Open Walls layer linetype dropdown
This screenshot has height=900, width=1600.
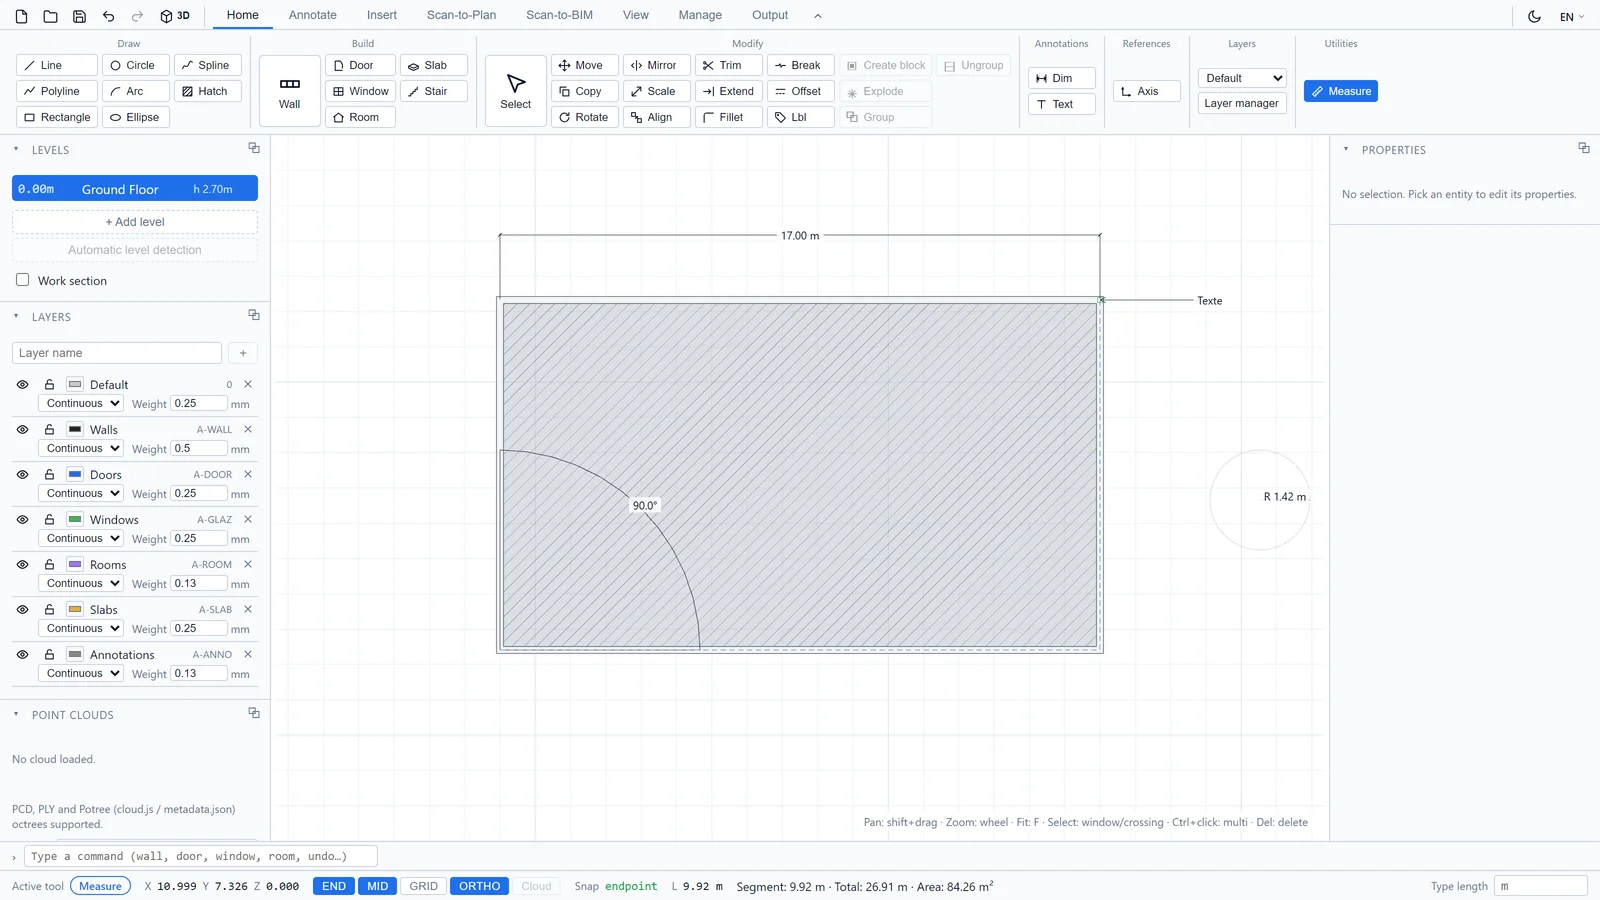pyautogui.click(x=81, y=448)
